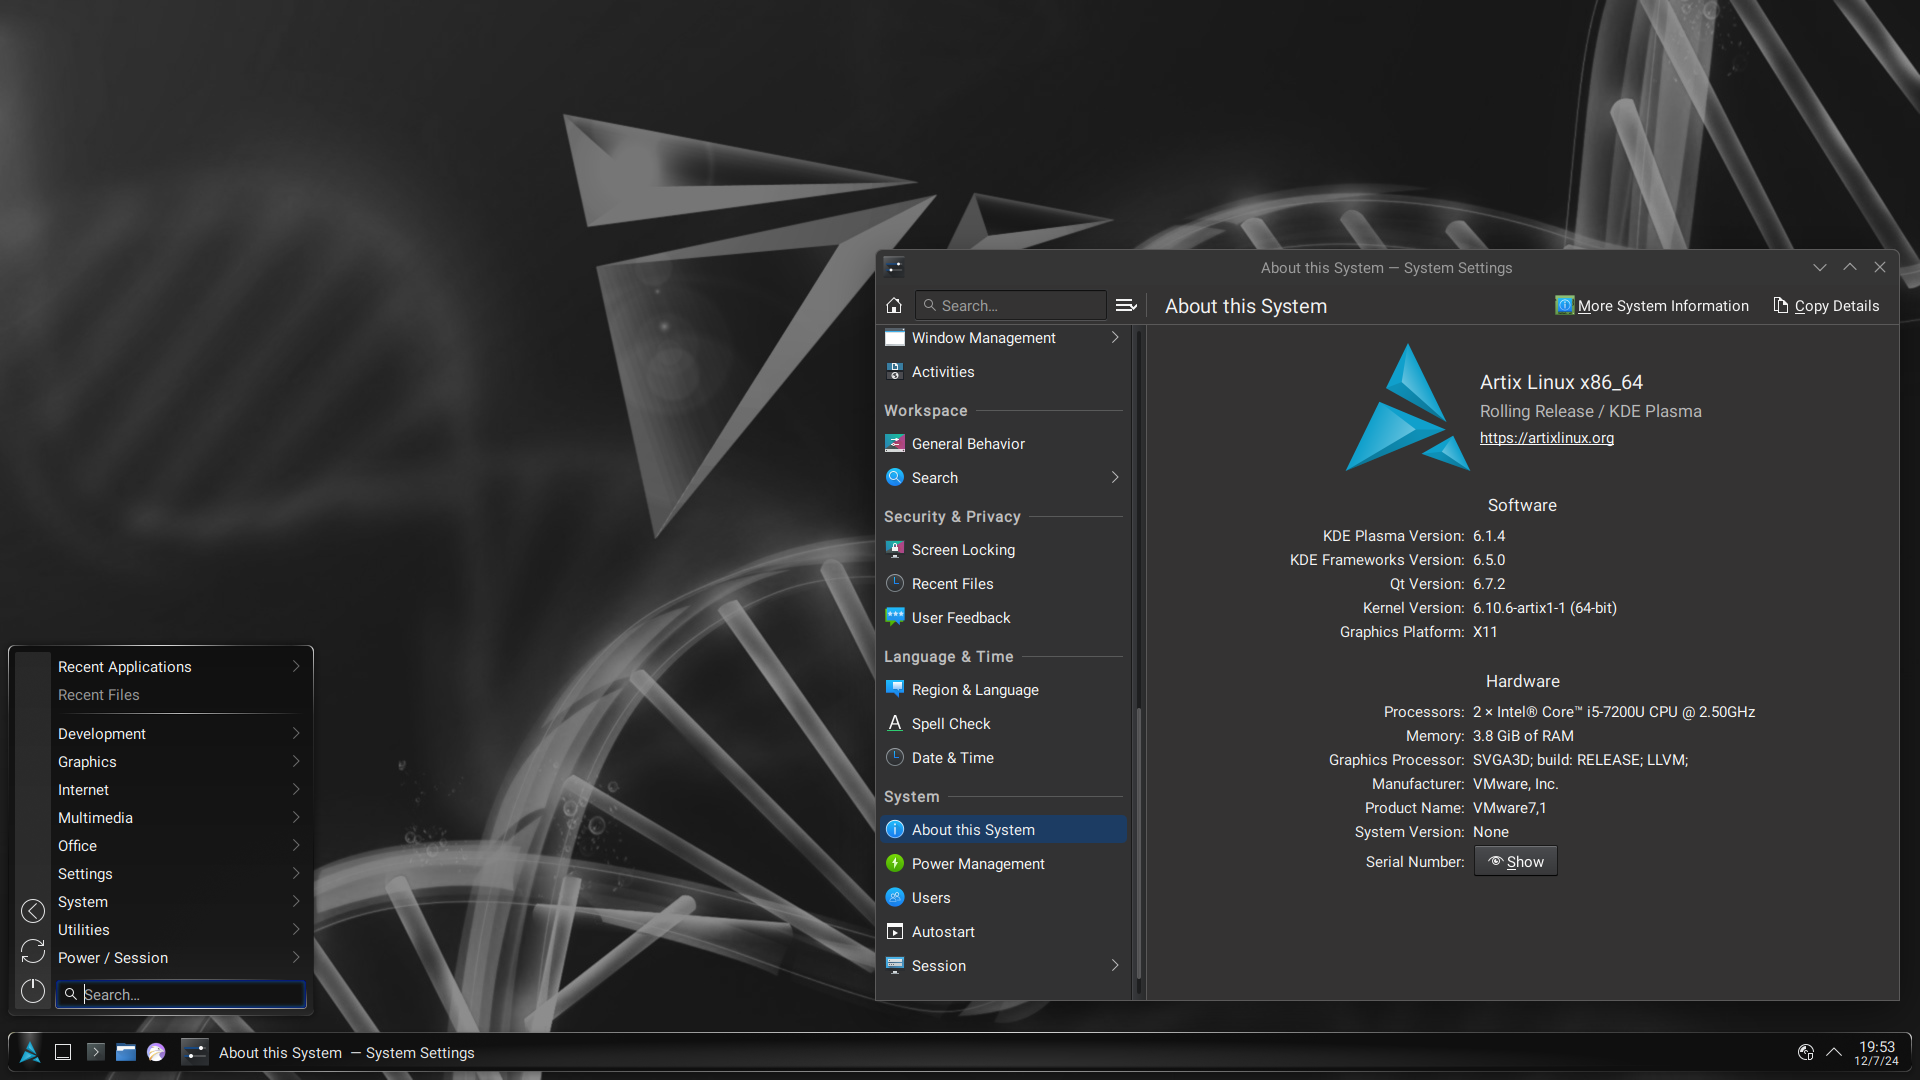Click the network tray icon
Screen dimensions: 1920x1080
(x=1806, y=1052)
